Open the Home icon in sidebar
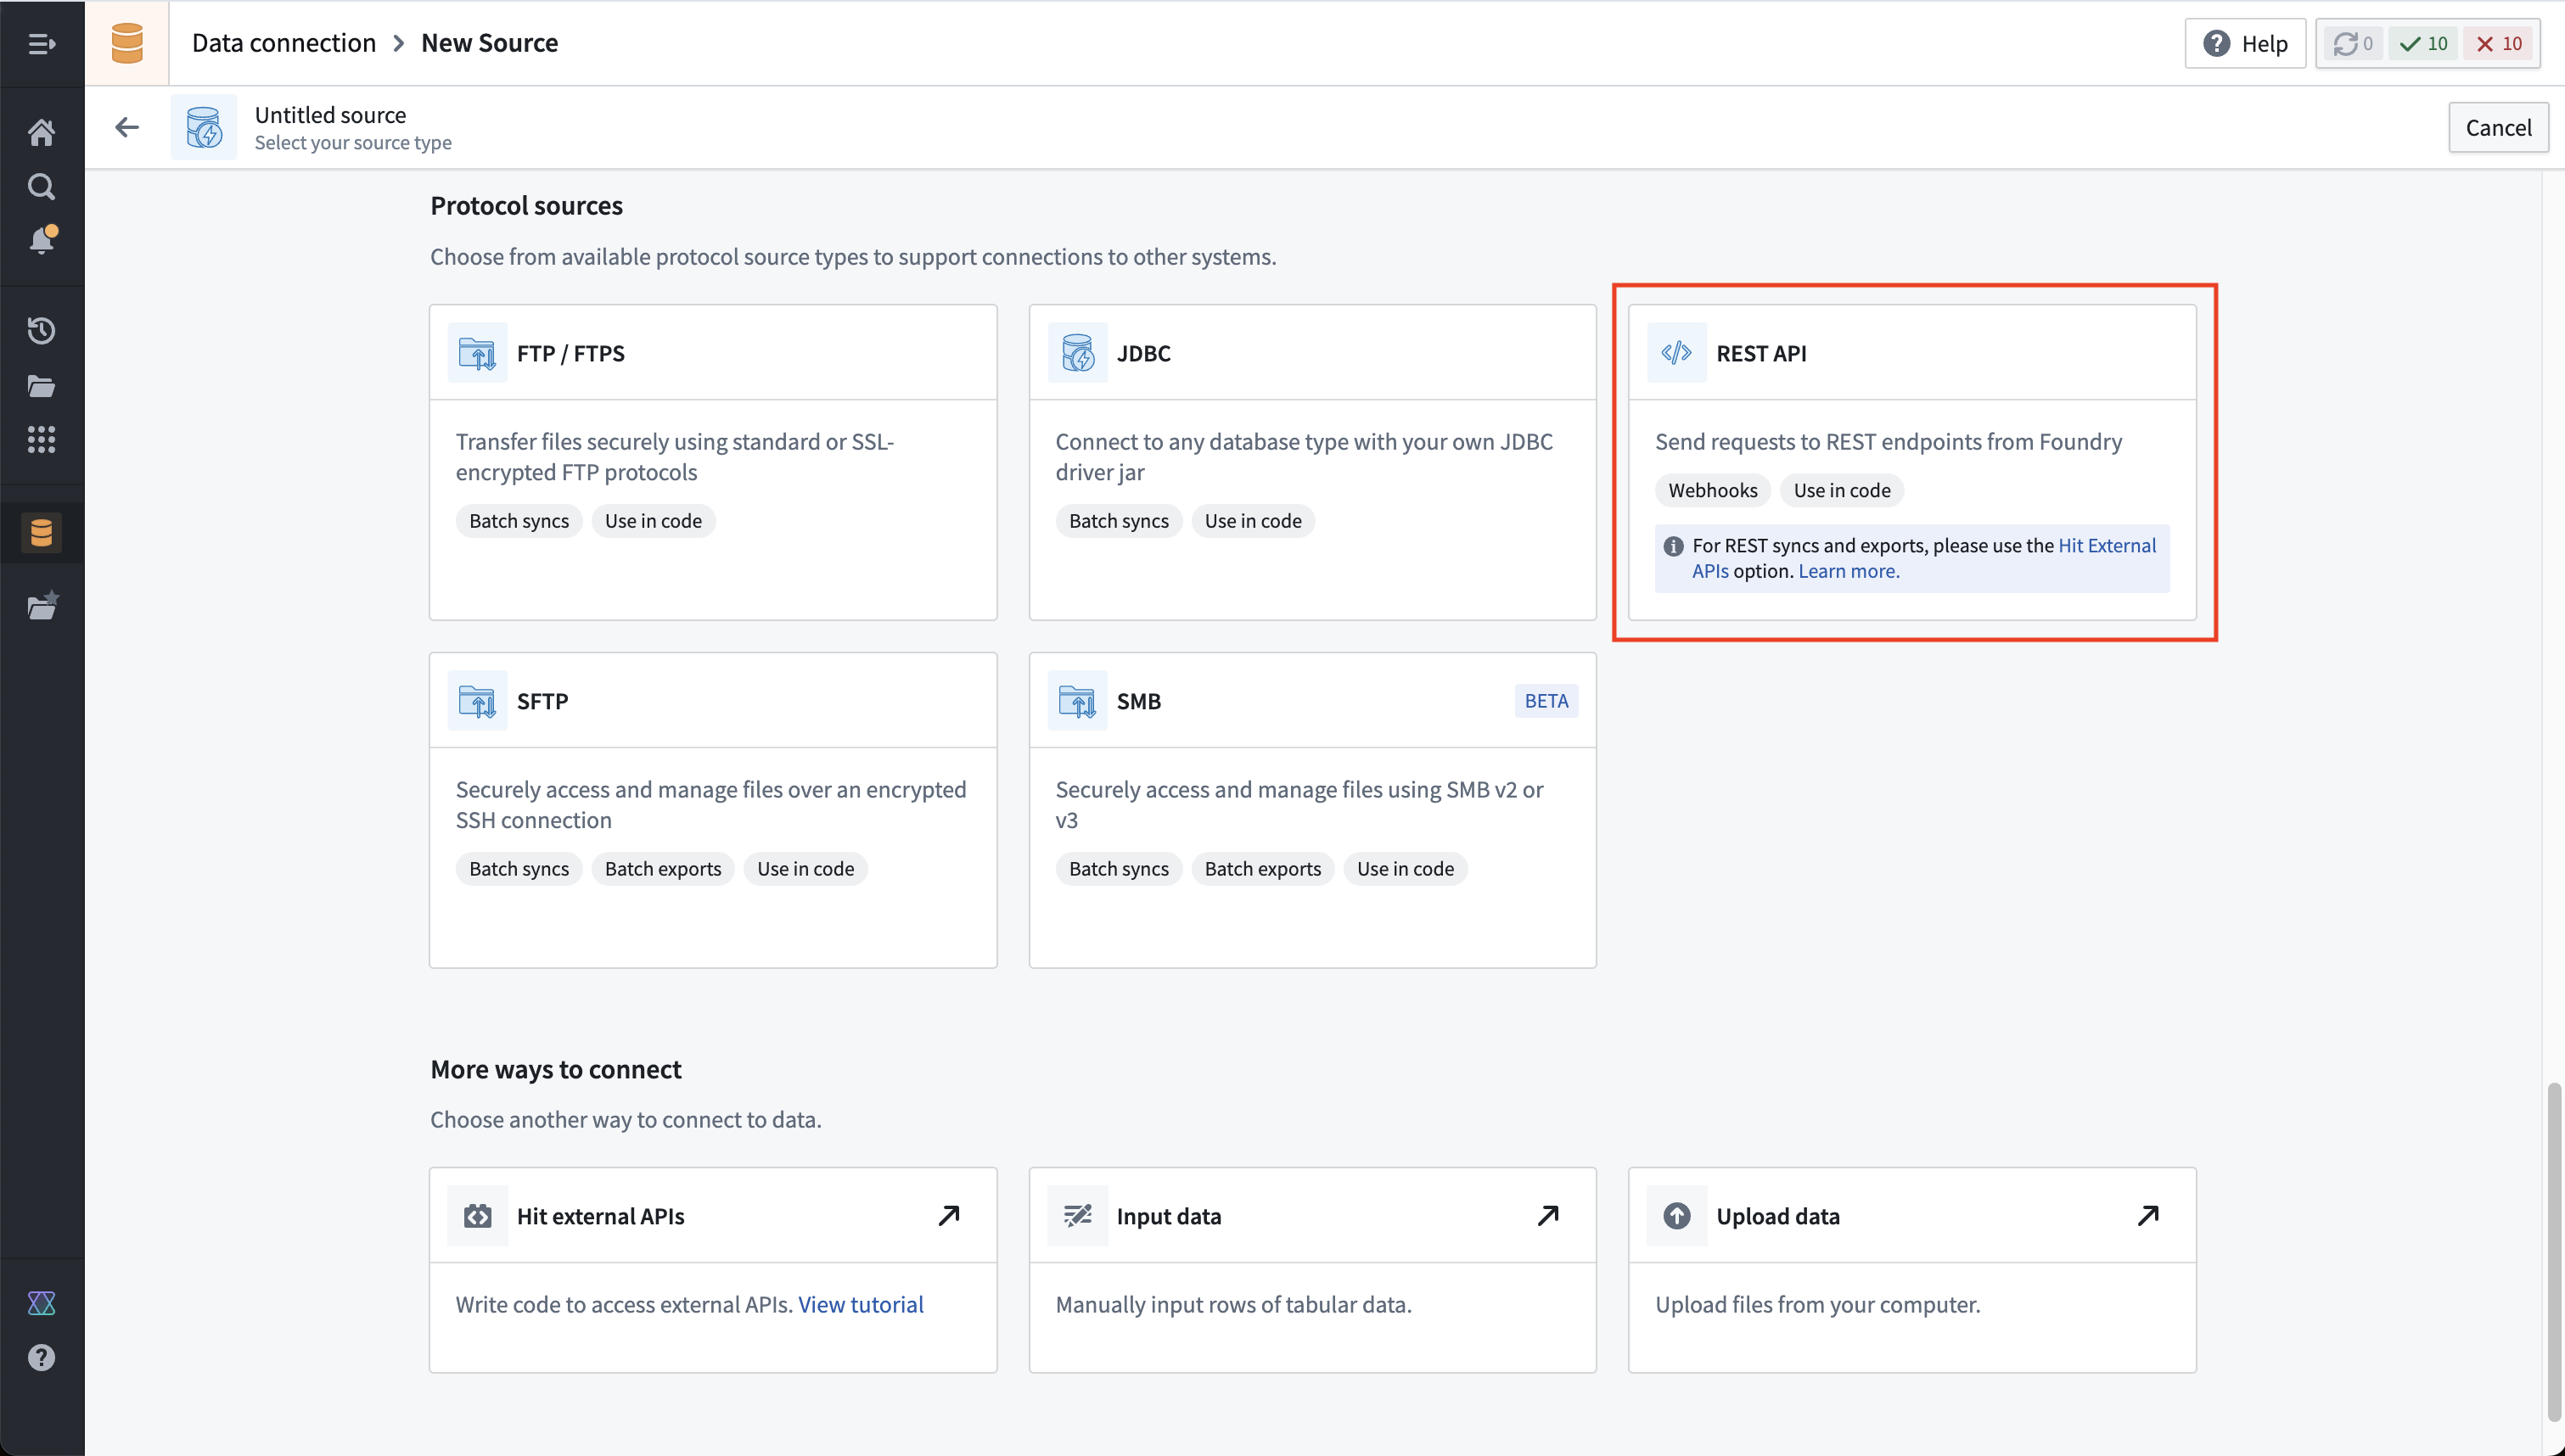Screen dimensions: 2565x1456 [x=41, y=131]
